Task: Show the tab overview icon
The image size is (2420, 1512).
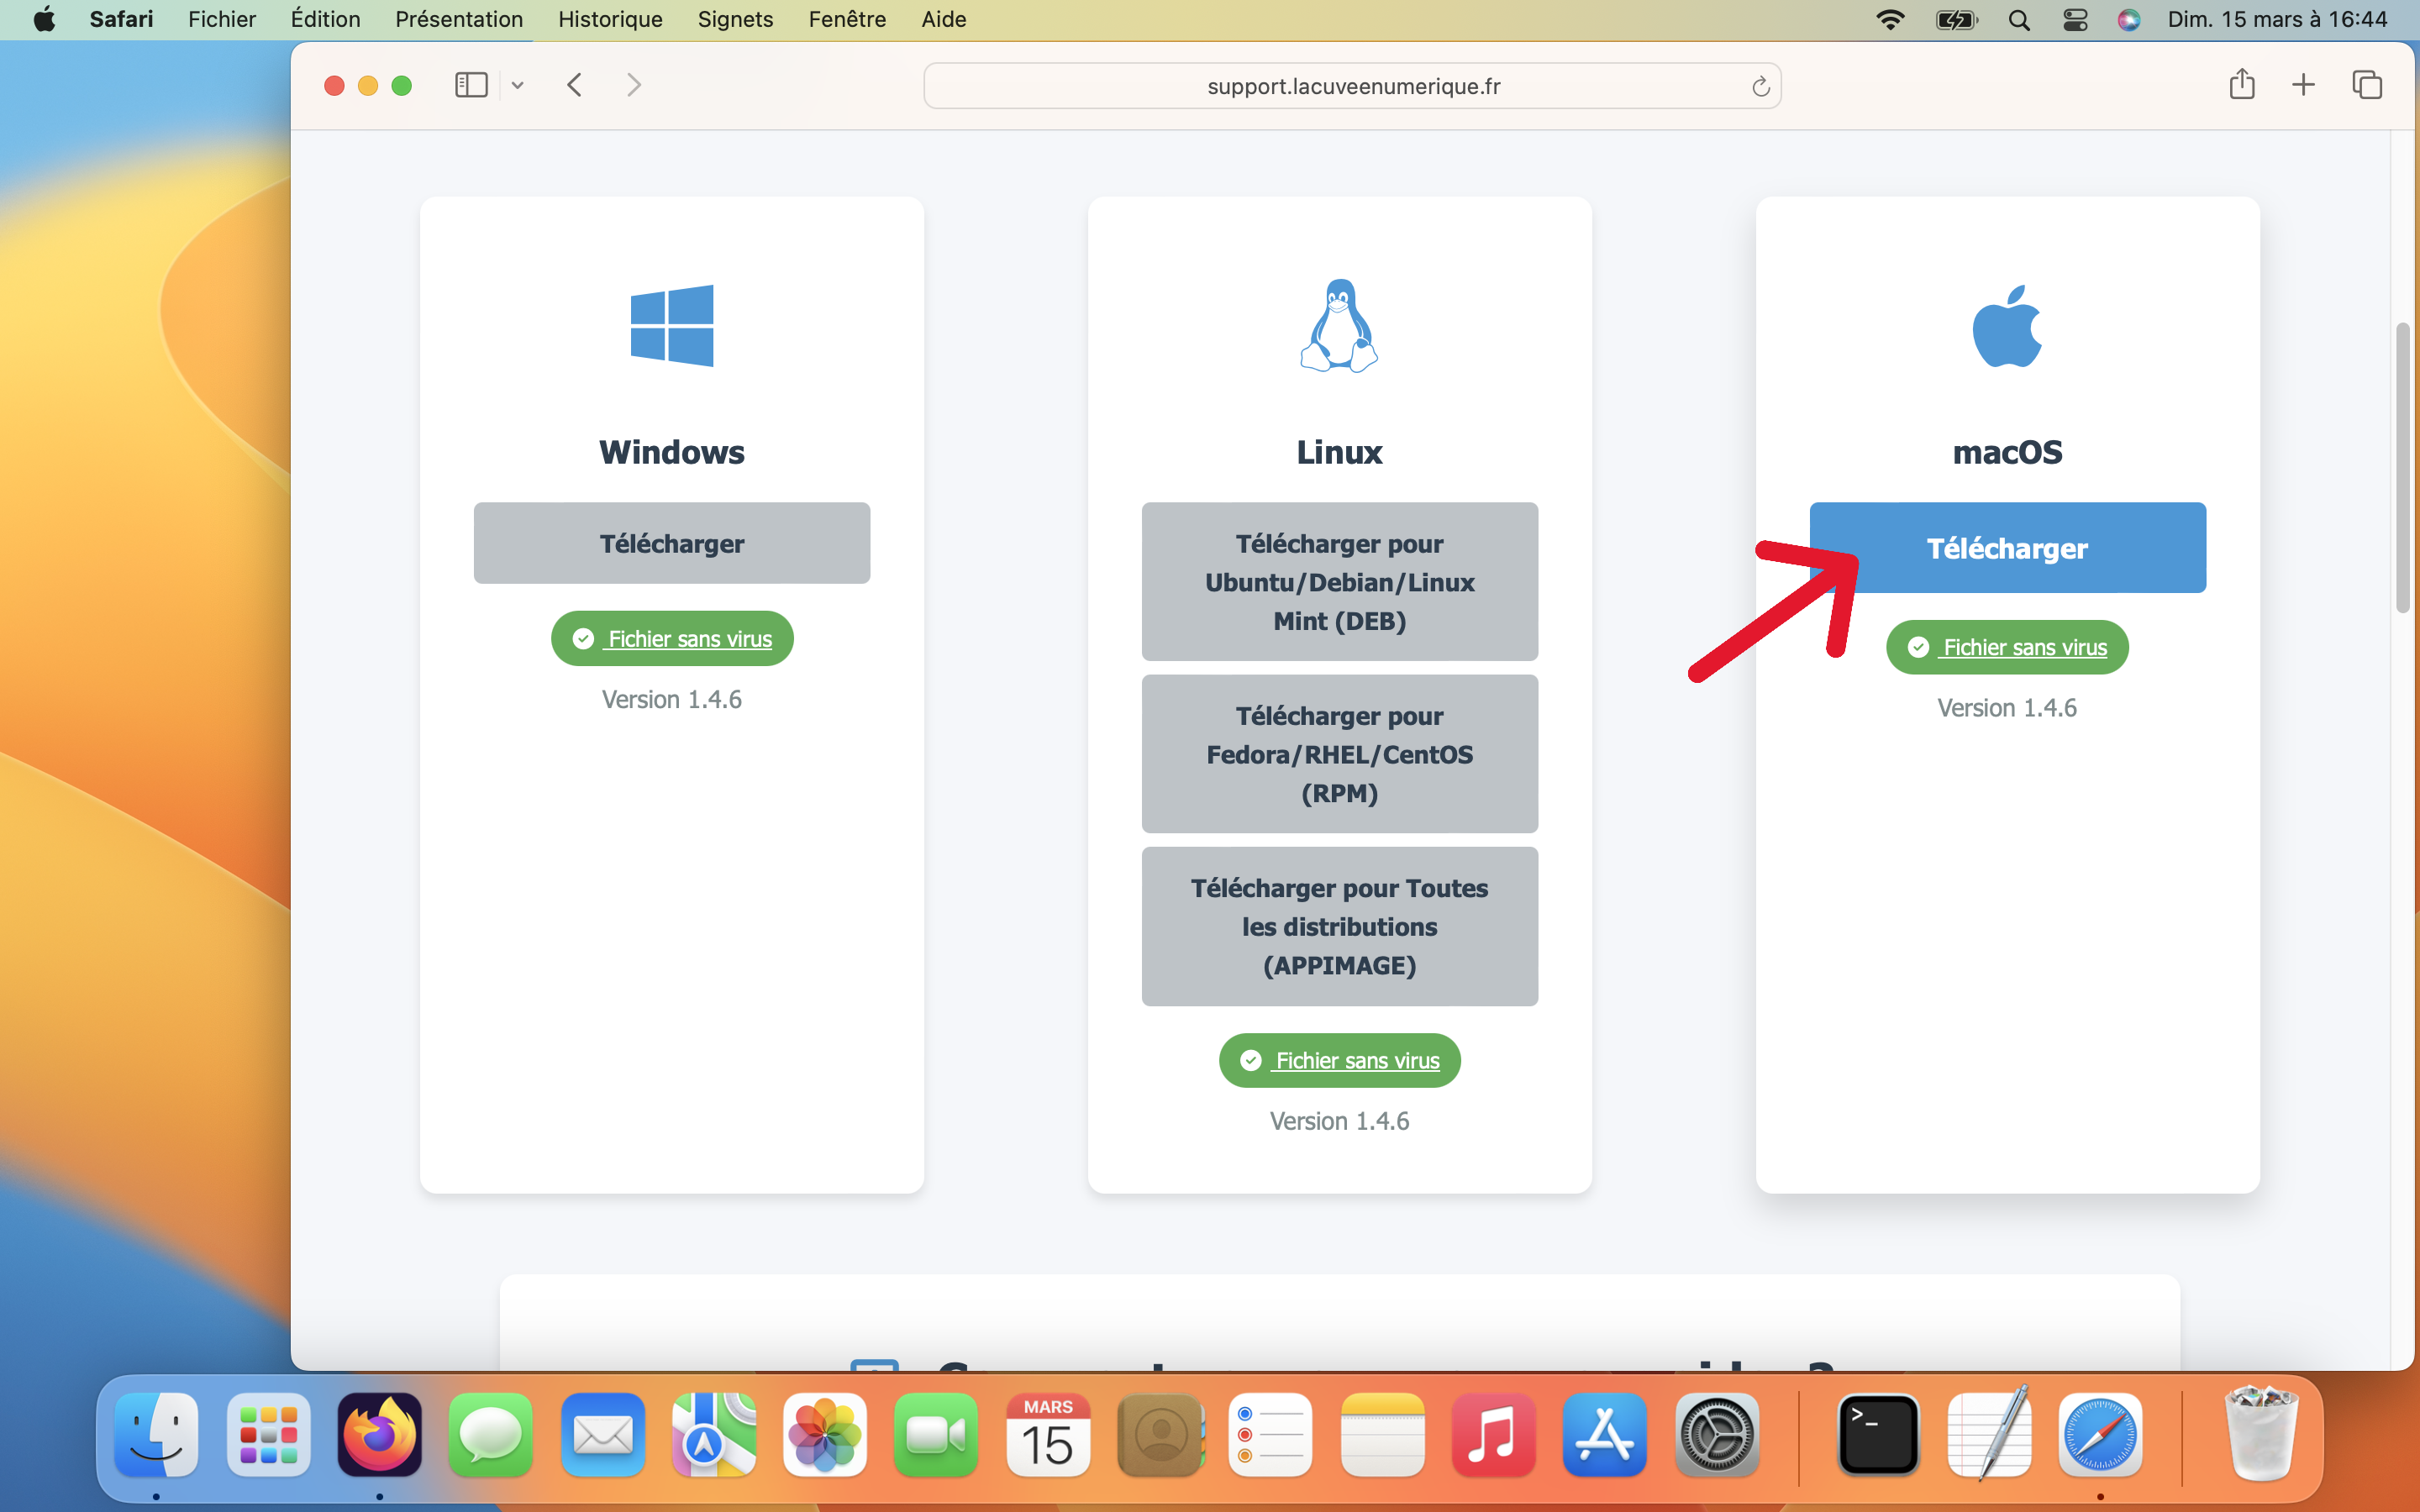Action: [2367, 85]
